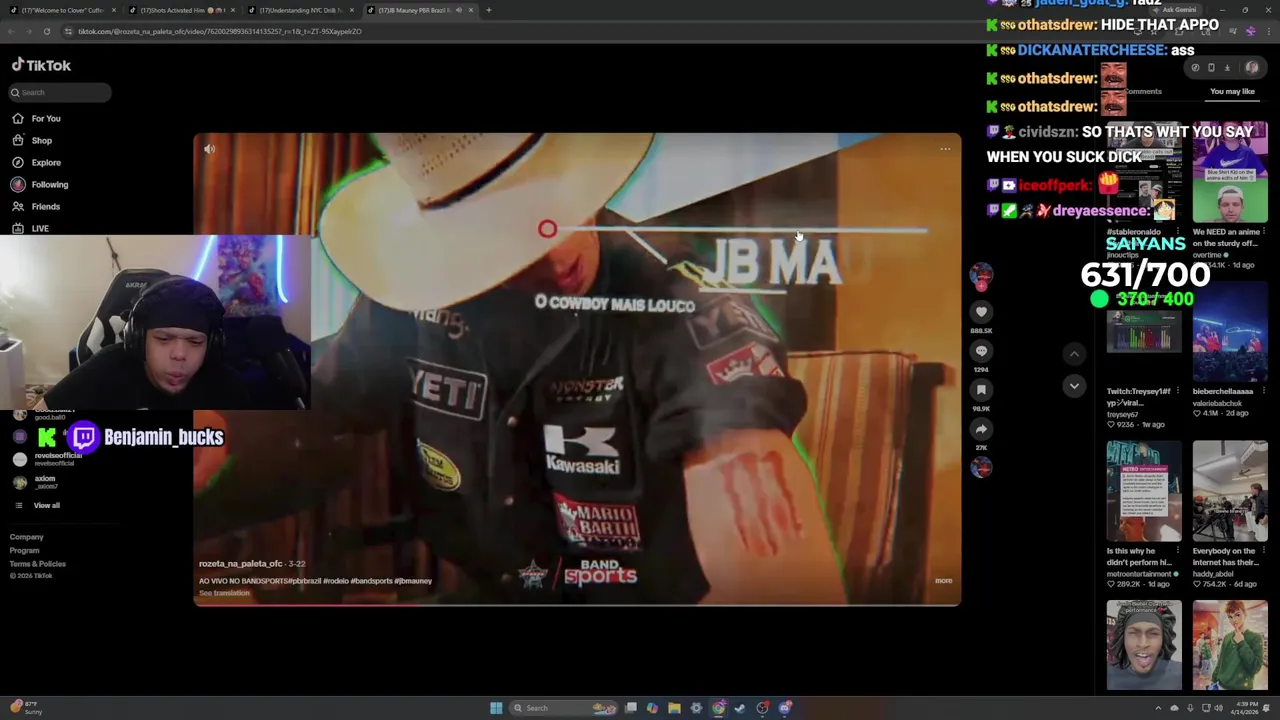
Task: Show hidden system tray icons chevron
Action: (x=1159, y=708)
